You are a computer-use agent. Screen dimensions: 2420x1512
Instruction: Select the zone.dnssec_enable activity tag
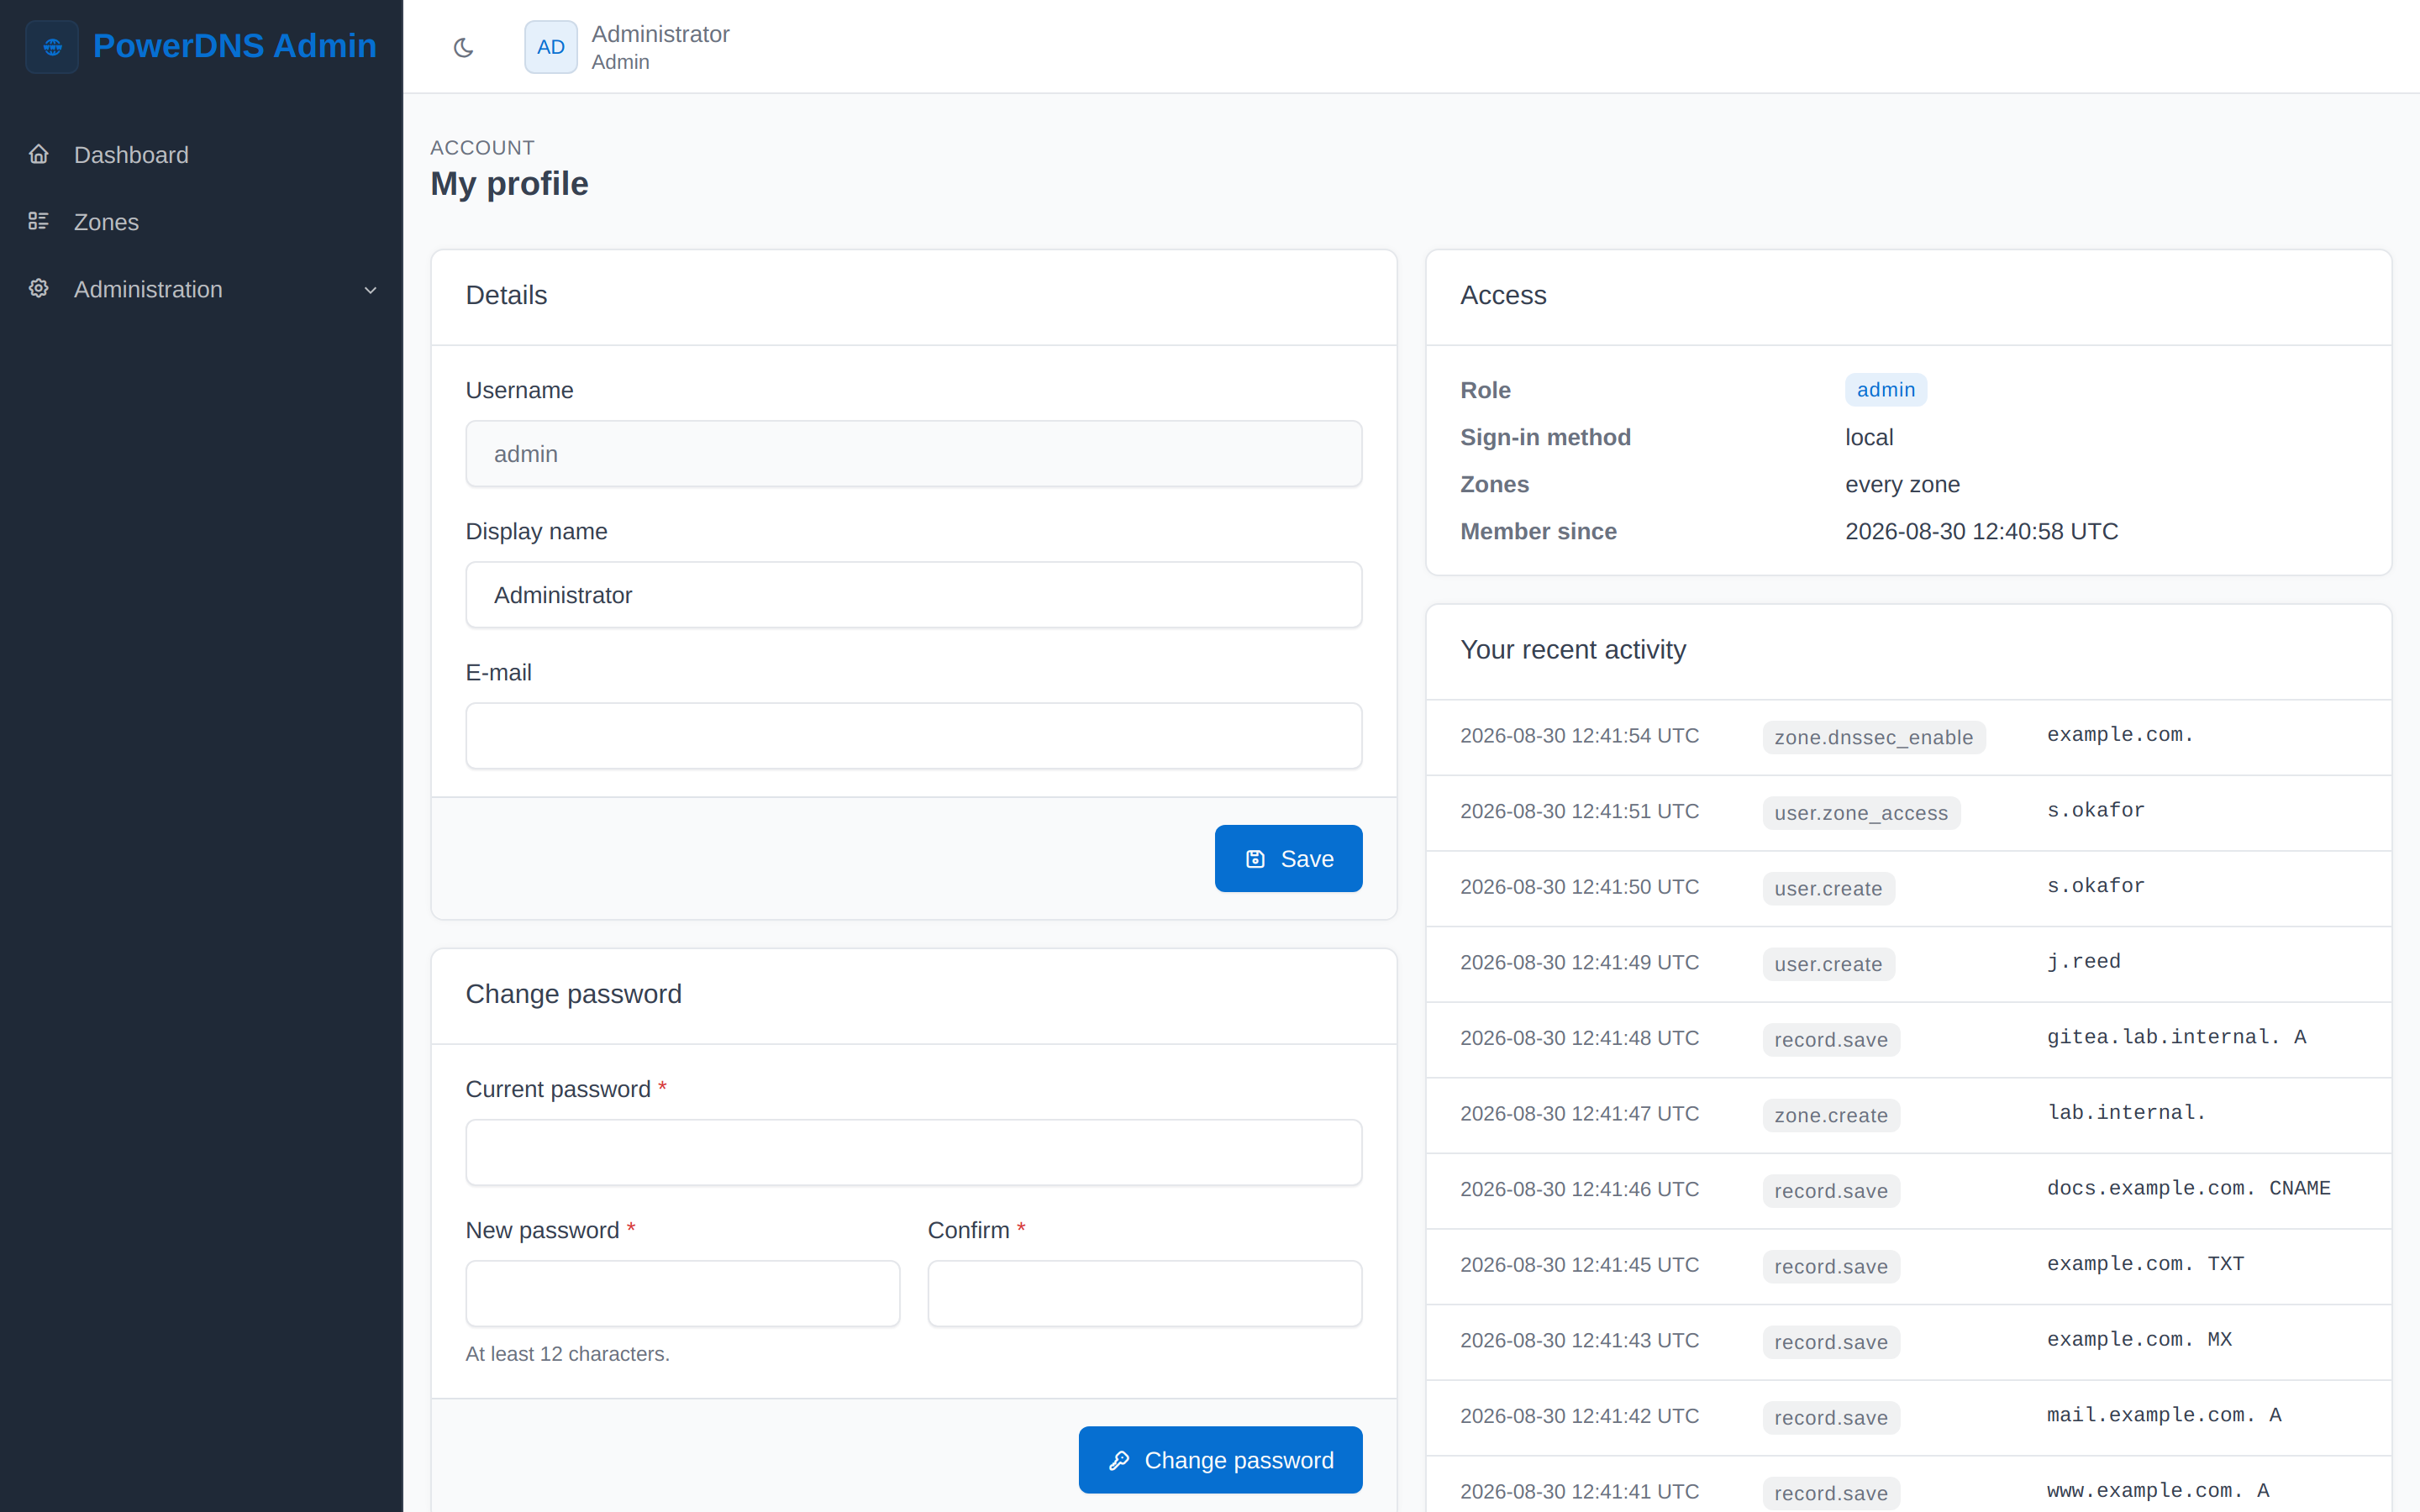1873,738
